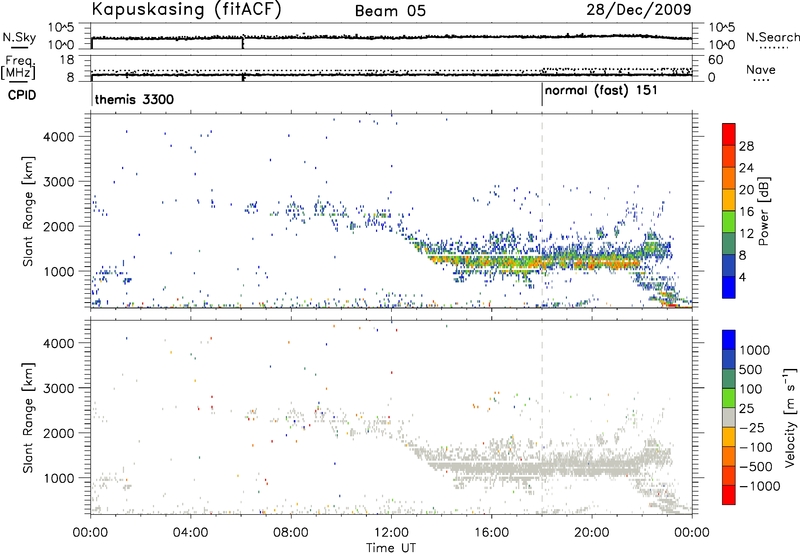Pick the gray segment of Velocity colorbar
Viewport: 800px width, 554px height.
(x=729, y=417)
